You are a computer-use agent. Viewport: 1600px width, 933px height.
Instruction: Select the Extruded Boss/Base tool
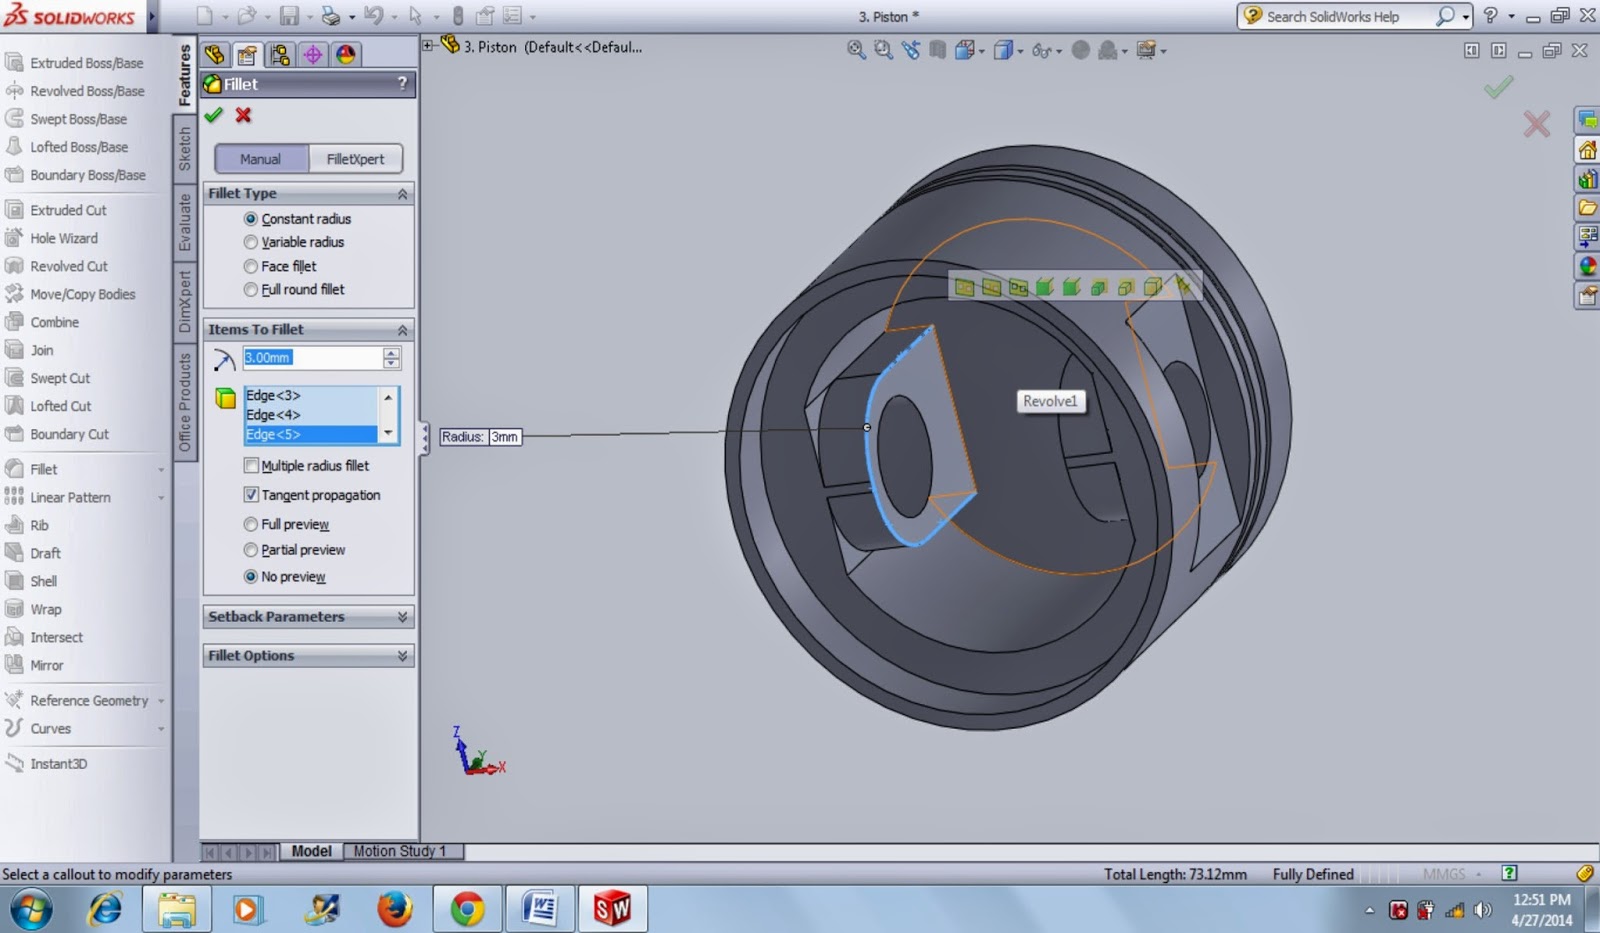[x=78, y=62]
